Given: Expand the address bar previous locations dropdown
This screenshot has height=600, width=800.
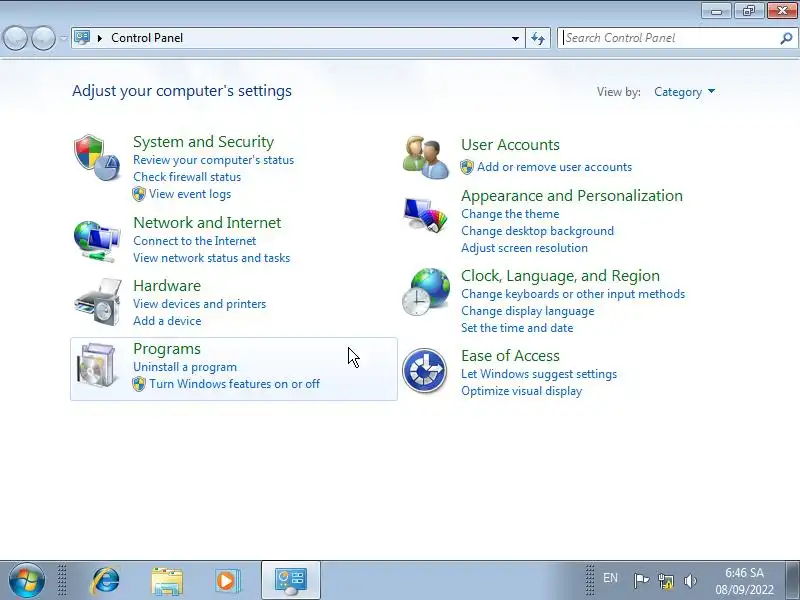Looking at the screenshot, I should coord(515,38).
